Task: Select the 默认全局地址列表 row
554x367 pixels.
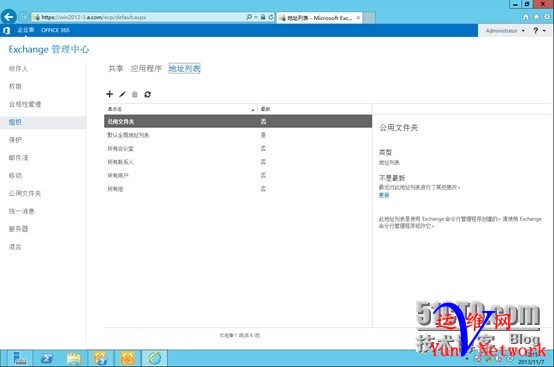Action: pyautogui.click(x=238, y=135)
